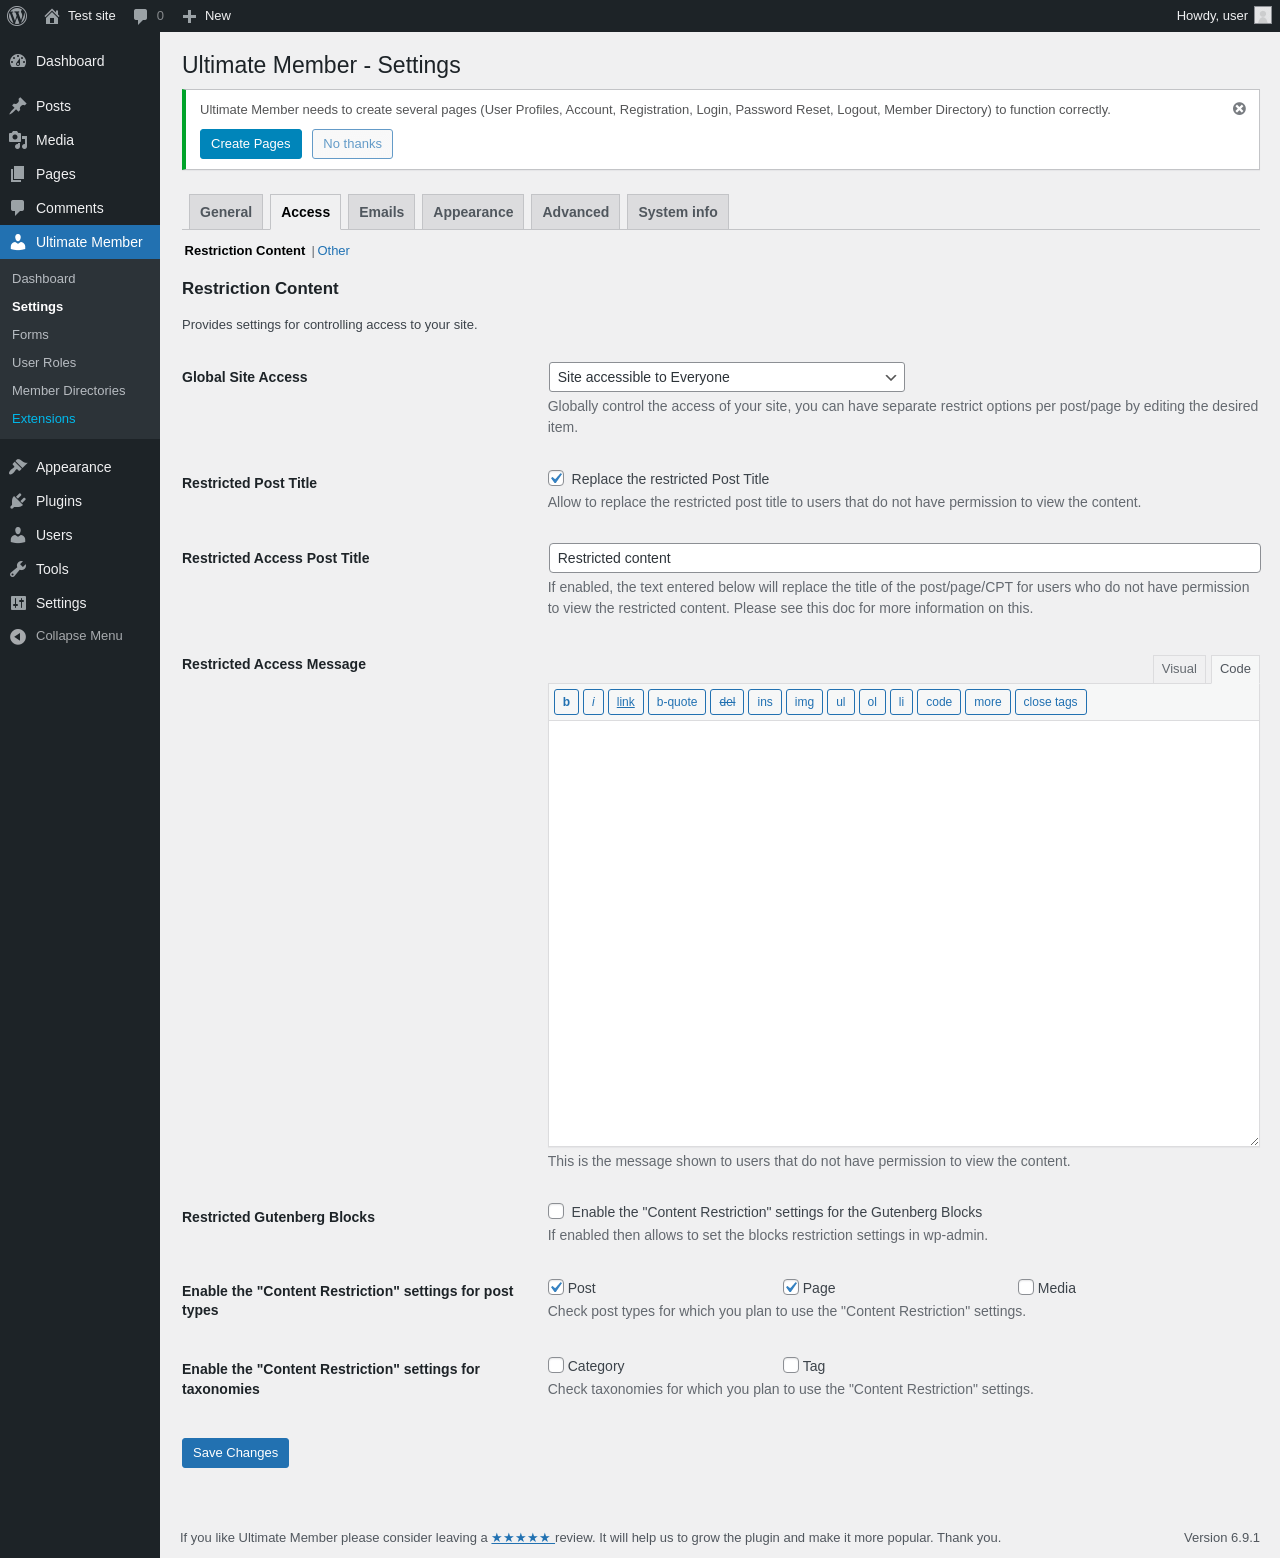
Task: Click the Users icon in sidebar
Action: [18, 535]
